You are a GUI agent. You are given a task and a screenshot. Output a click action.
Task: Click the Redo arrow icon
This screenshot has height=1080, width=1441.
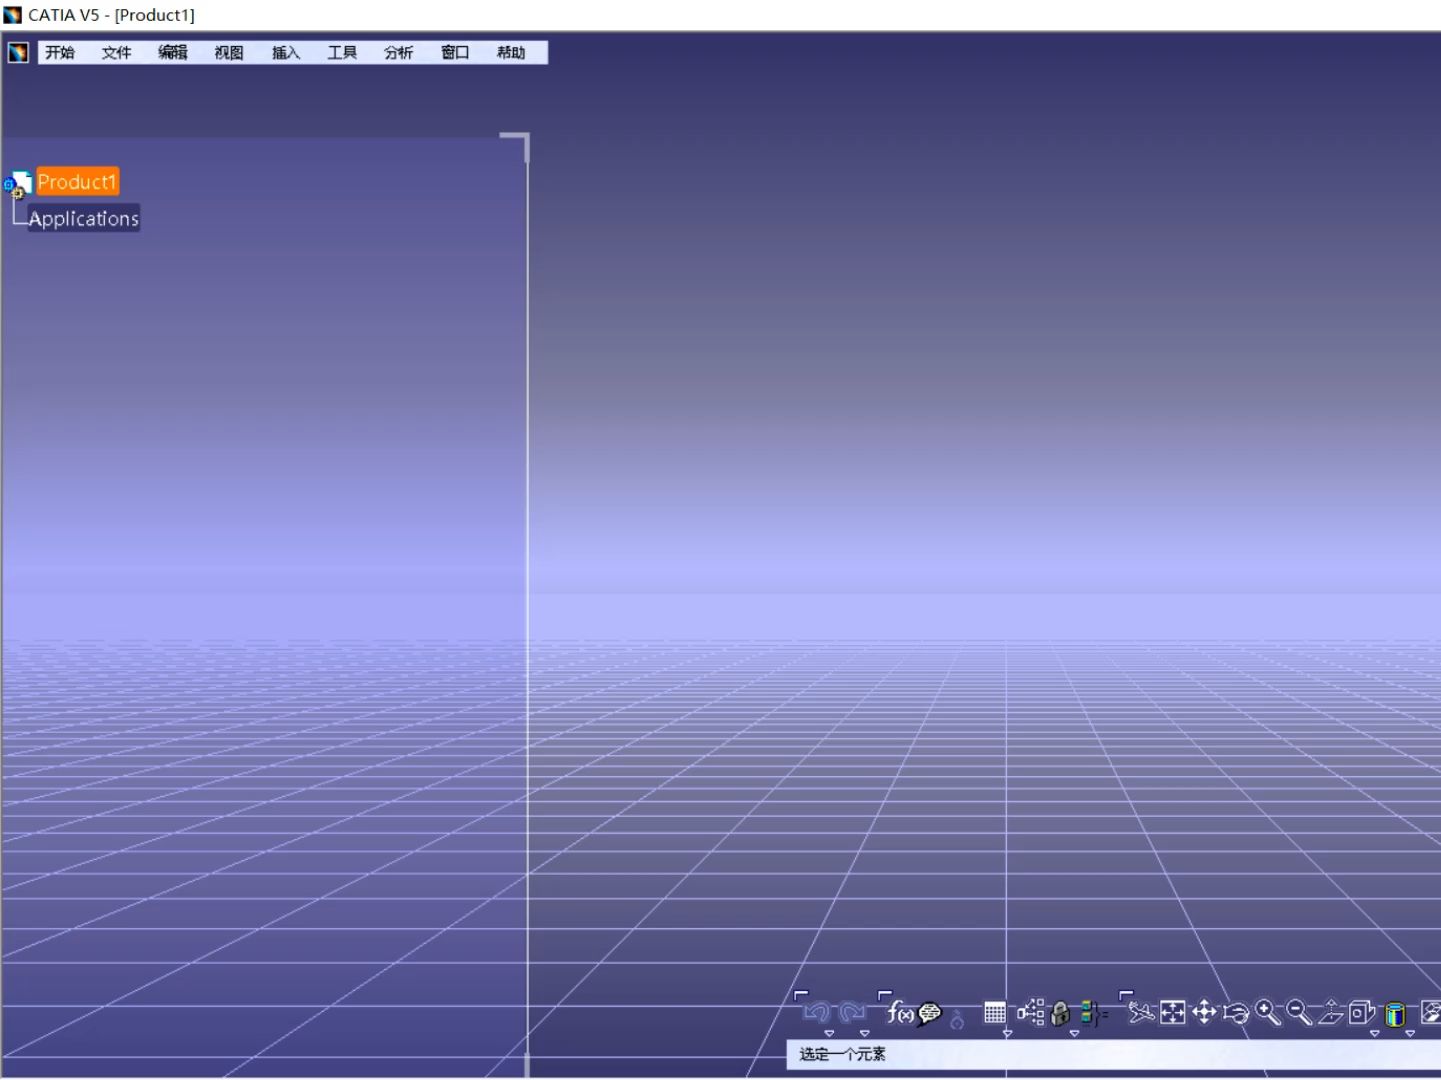coord(852,1013)
